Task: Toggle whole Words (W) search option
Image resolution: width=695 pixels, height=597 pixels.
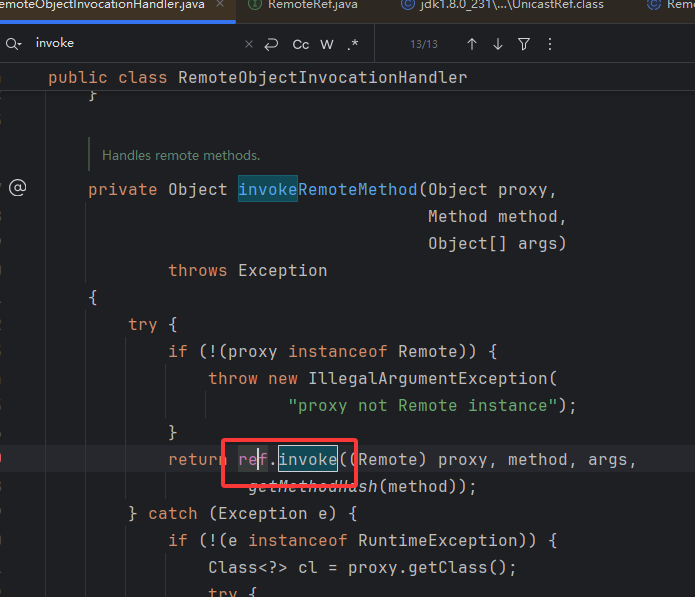Action: pos(327,44)
